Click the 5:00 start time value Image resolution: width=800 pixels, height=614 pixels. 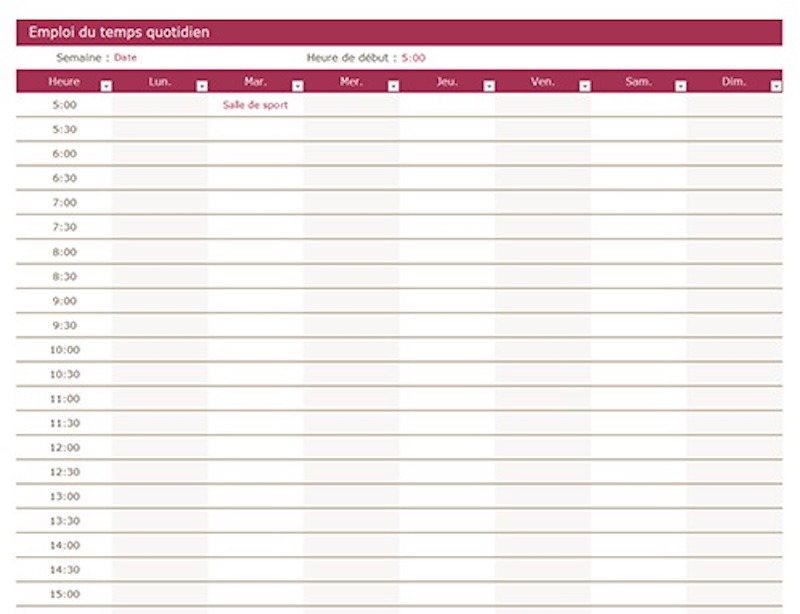click(413, 58)
